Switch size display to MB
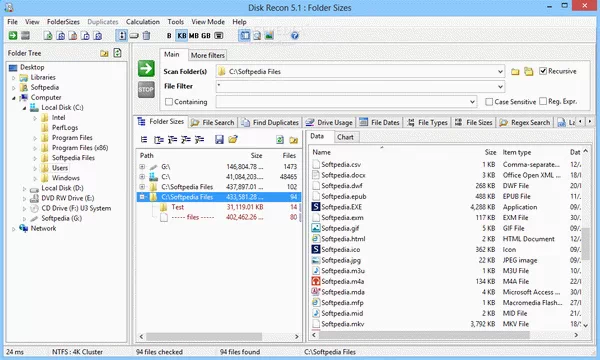 click(x=194, y=36)
